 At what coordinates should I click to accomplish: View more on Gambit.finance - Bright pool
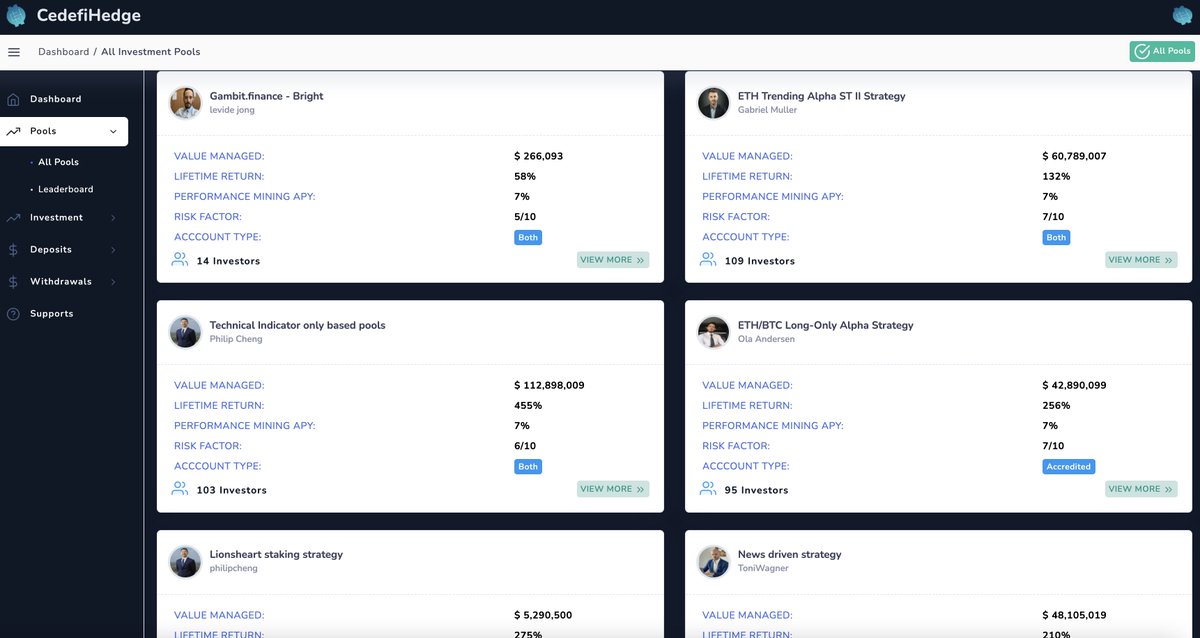613,260
